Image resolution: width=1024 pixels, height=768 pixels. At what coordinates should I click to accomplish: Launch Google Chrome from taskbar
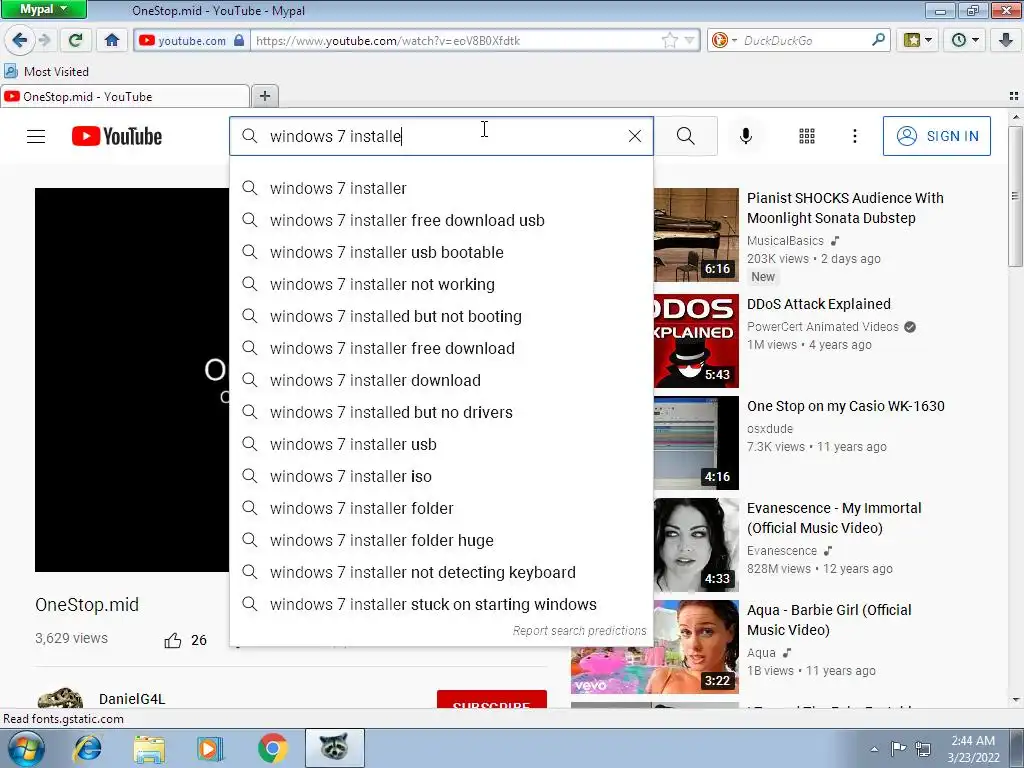click(272, 748)
